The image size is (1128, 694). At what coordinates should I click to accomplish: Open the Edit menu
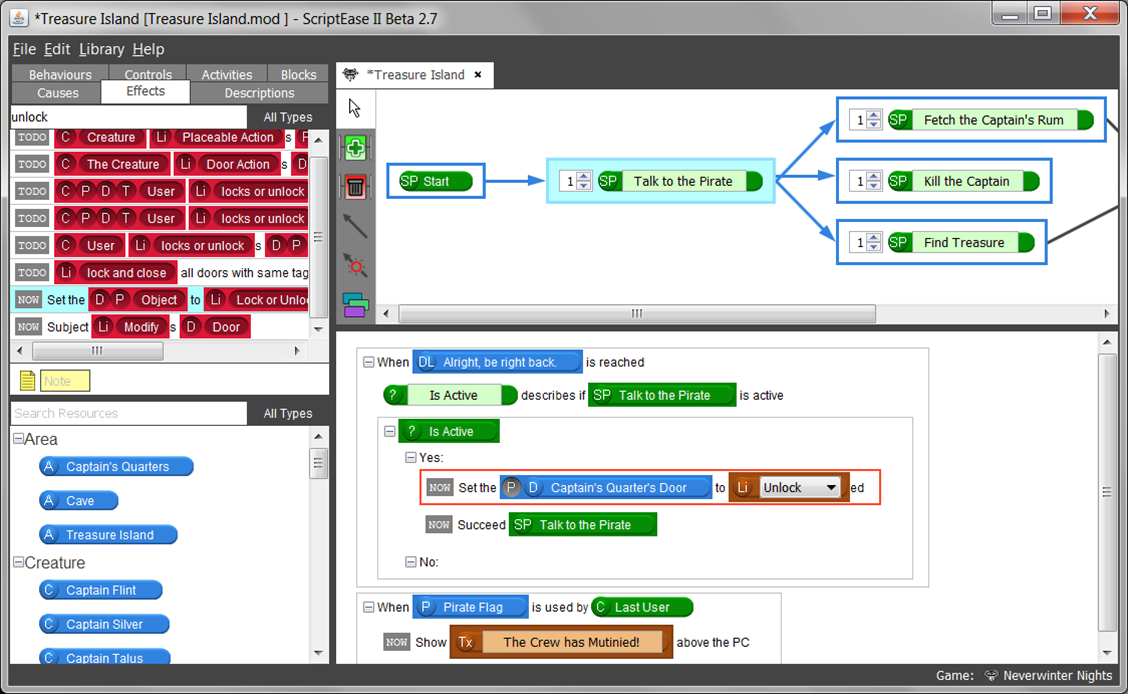point(57,49)
